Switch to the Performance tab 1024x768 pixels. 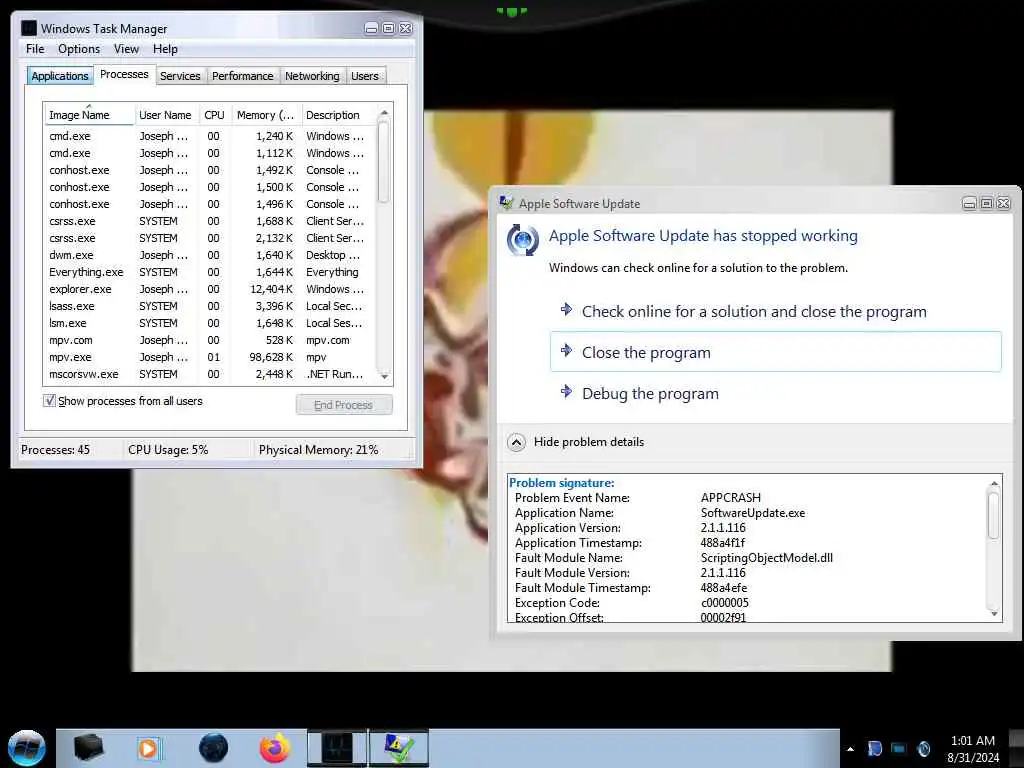242,76
